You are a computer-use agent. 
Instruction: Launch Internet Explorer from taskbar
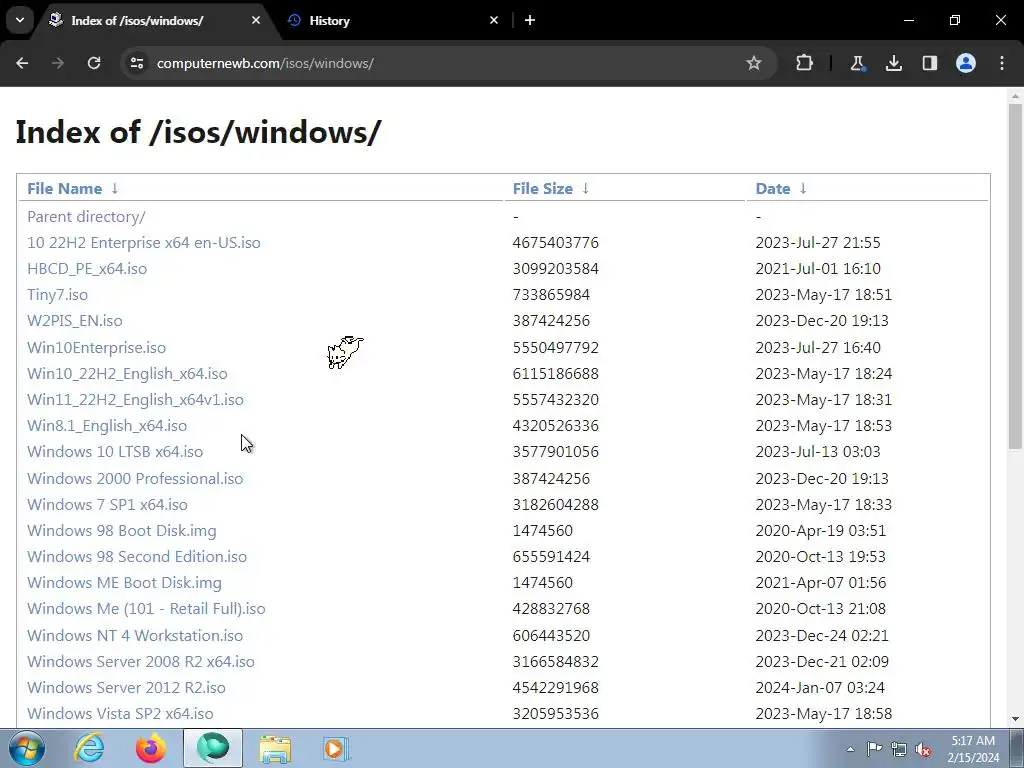point(89,748)
